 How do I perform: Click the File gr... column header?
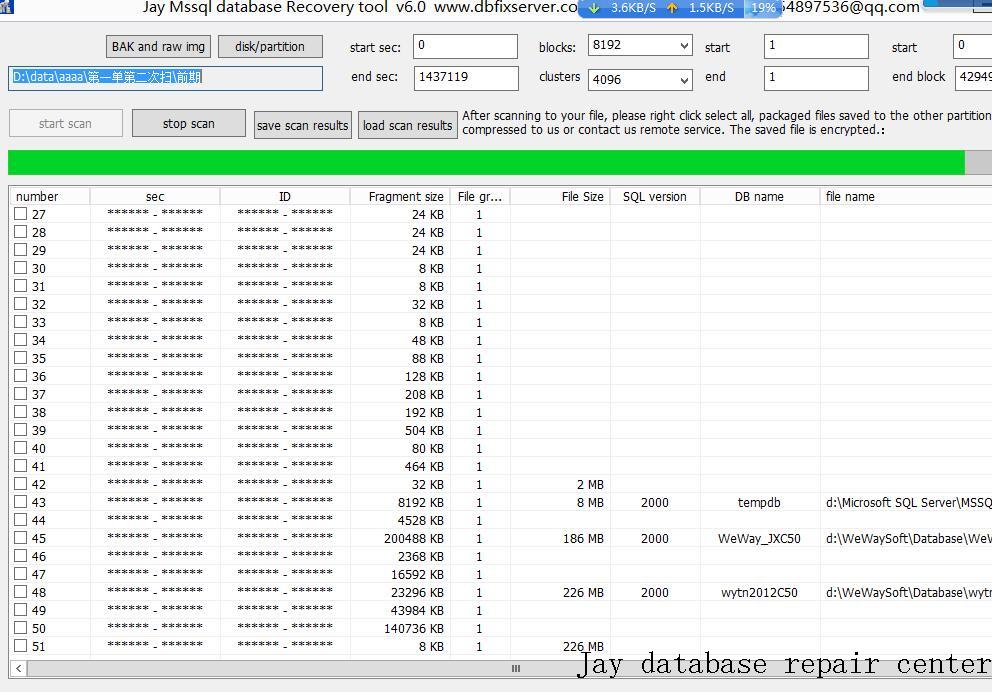[x=480, y=196]
